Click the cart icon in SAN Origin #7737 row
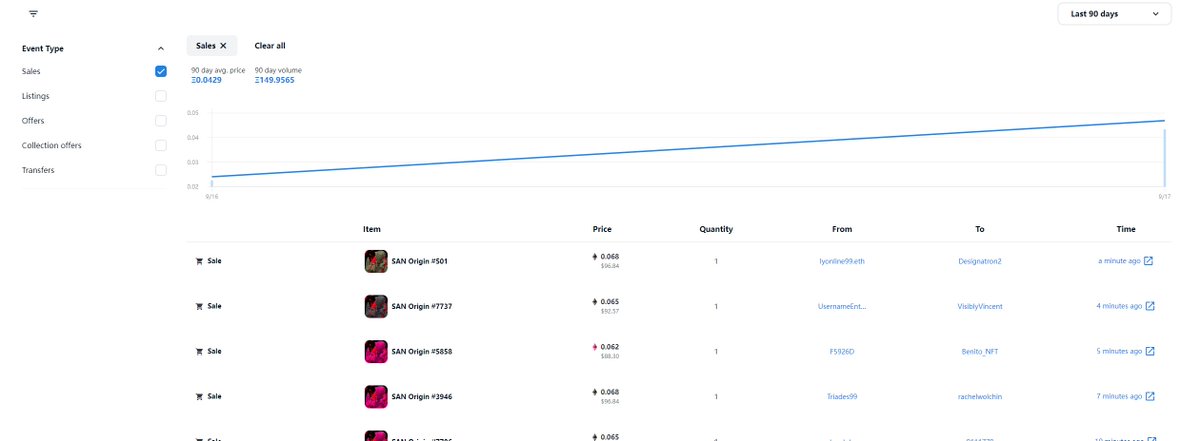The width and height of the screenshot is (1200, 441). [x=199, y=306]
